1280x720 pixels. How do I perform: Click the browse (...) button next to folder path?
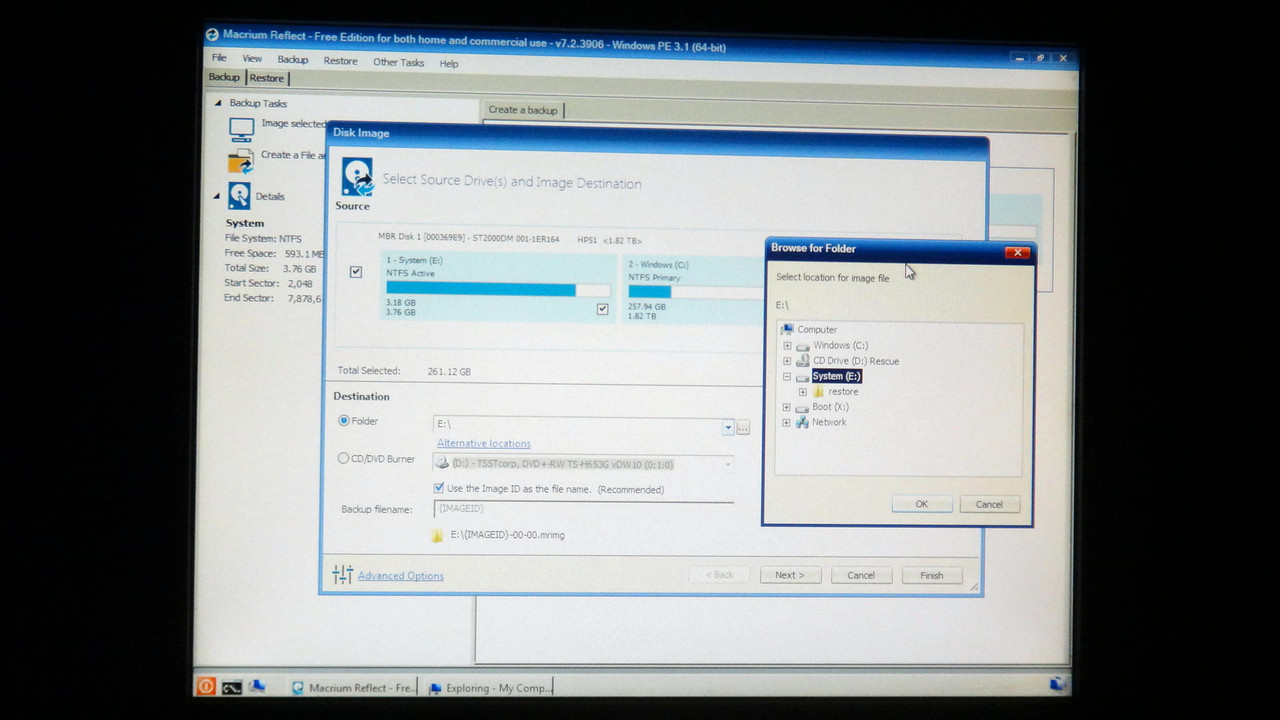pyautogui.click(x=743, y=428)
